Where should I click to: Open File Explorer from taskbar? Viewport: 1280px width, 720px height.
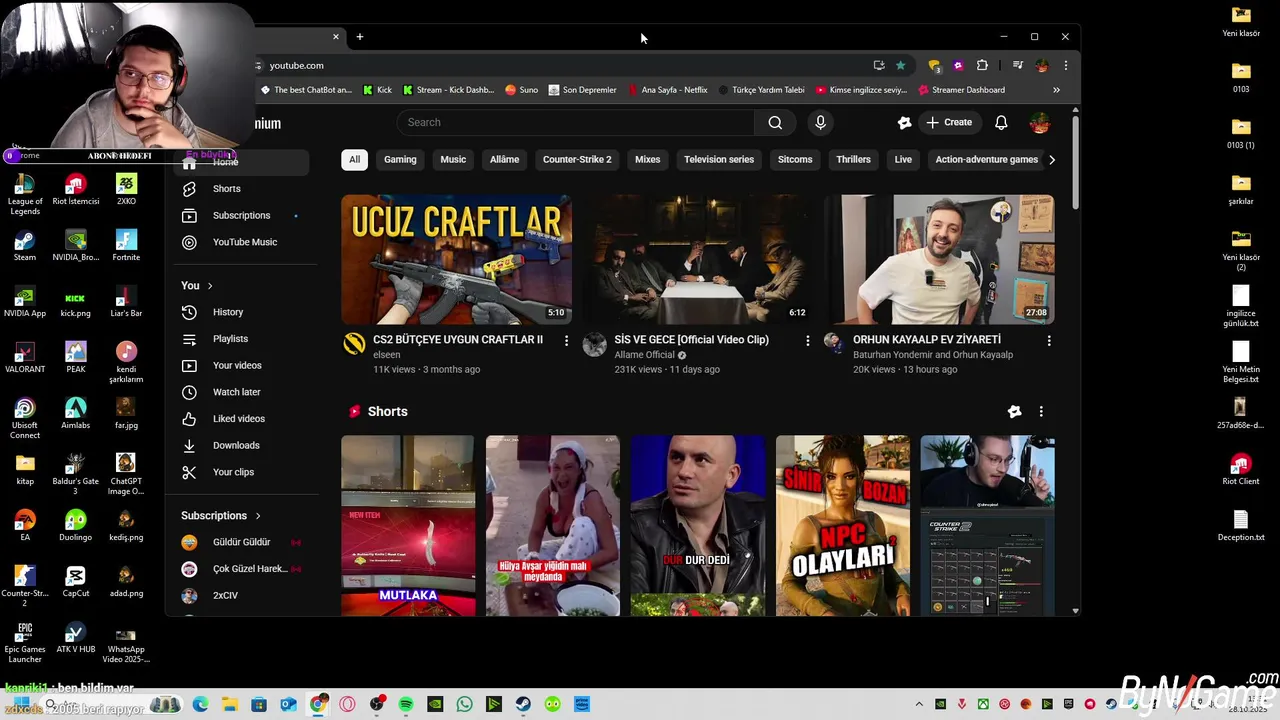click(x=229, y=704)
